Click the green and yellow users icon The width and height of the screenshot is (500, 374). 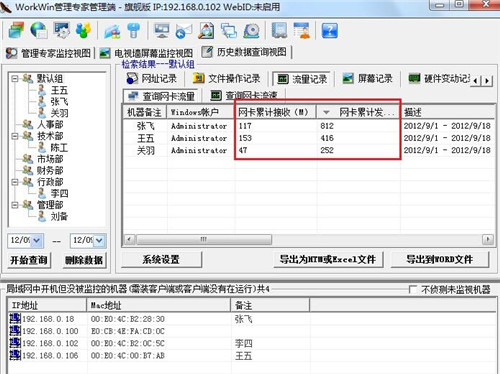coord(83,31)
